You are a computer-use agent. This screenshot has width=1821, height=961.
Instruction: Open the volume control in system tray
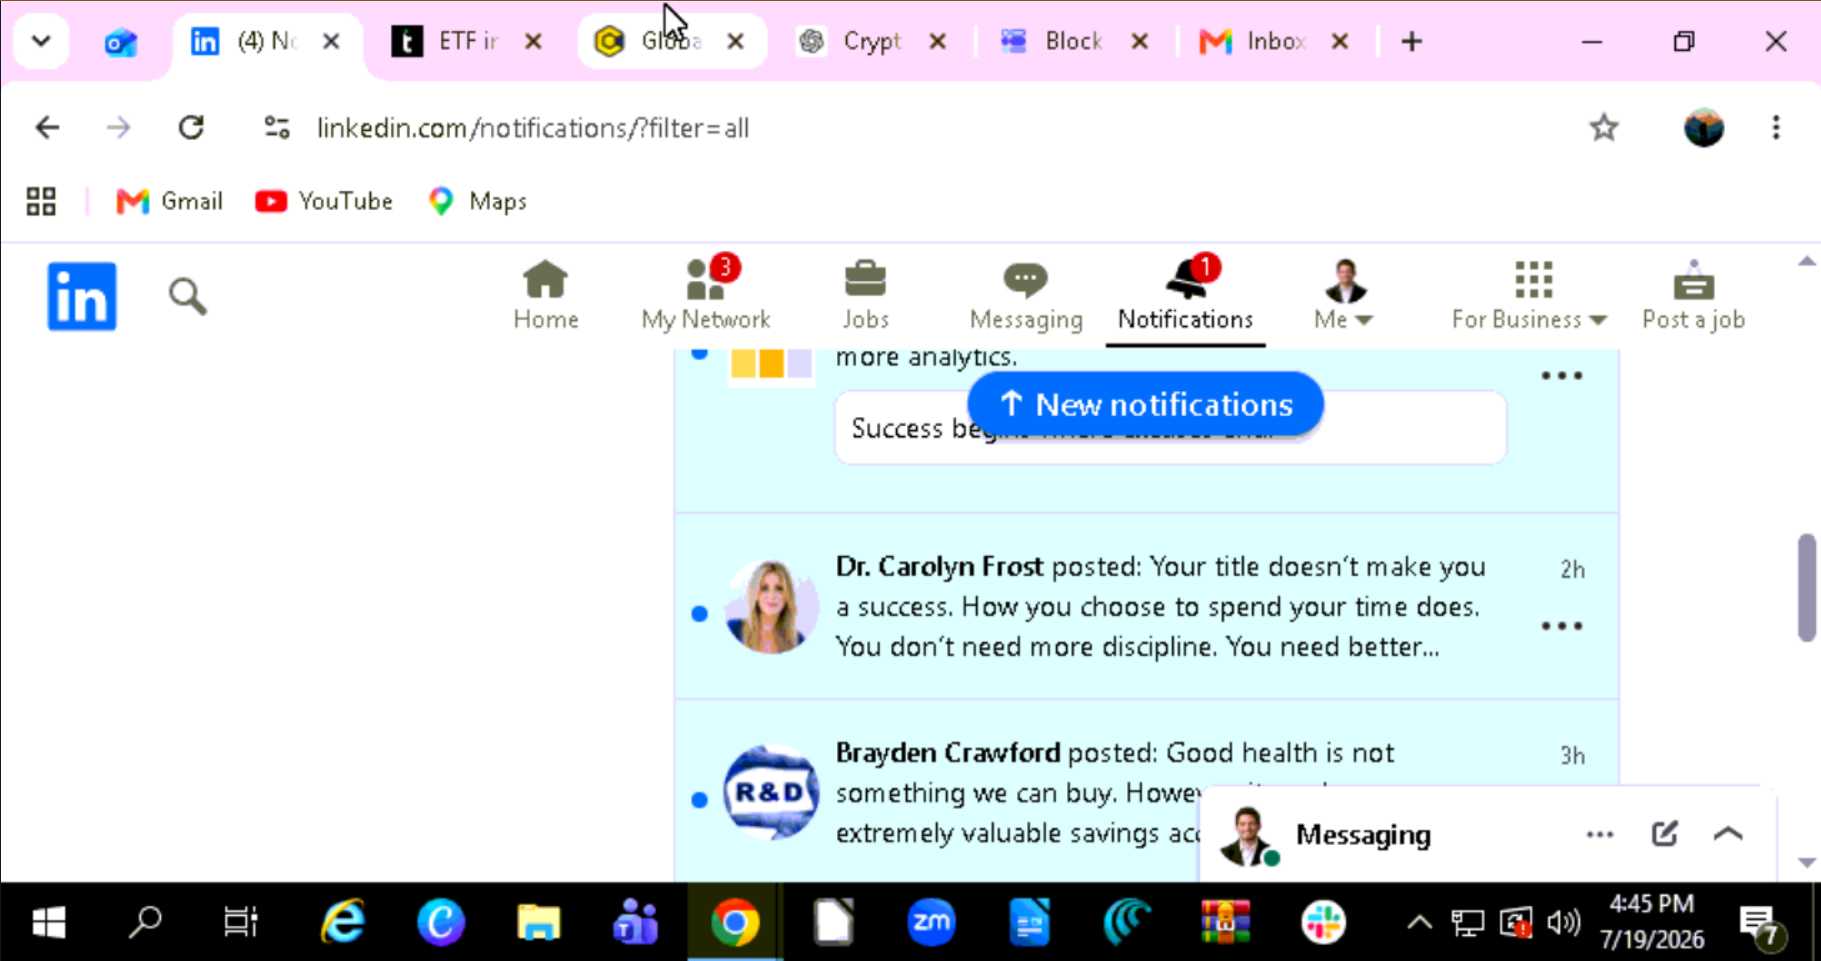(1563, 922)
